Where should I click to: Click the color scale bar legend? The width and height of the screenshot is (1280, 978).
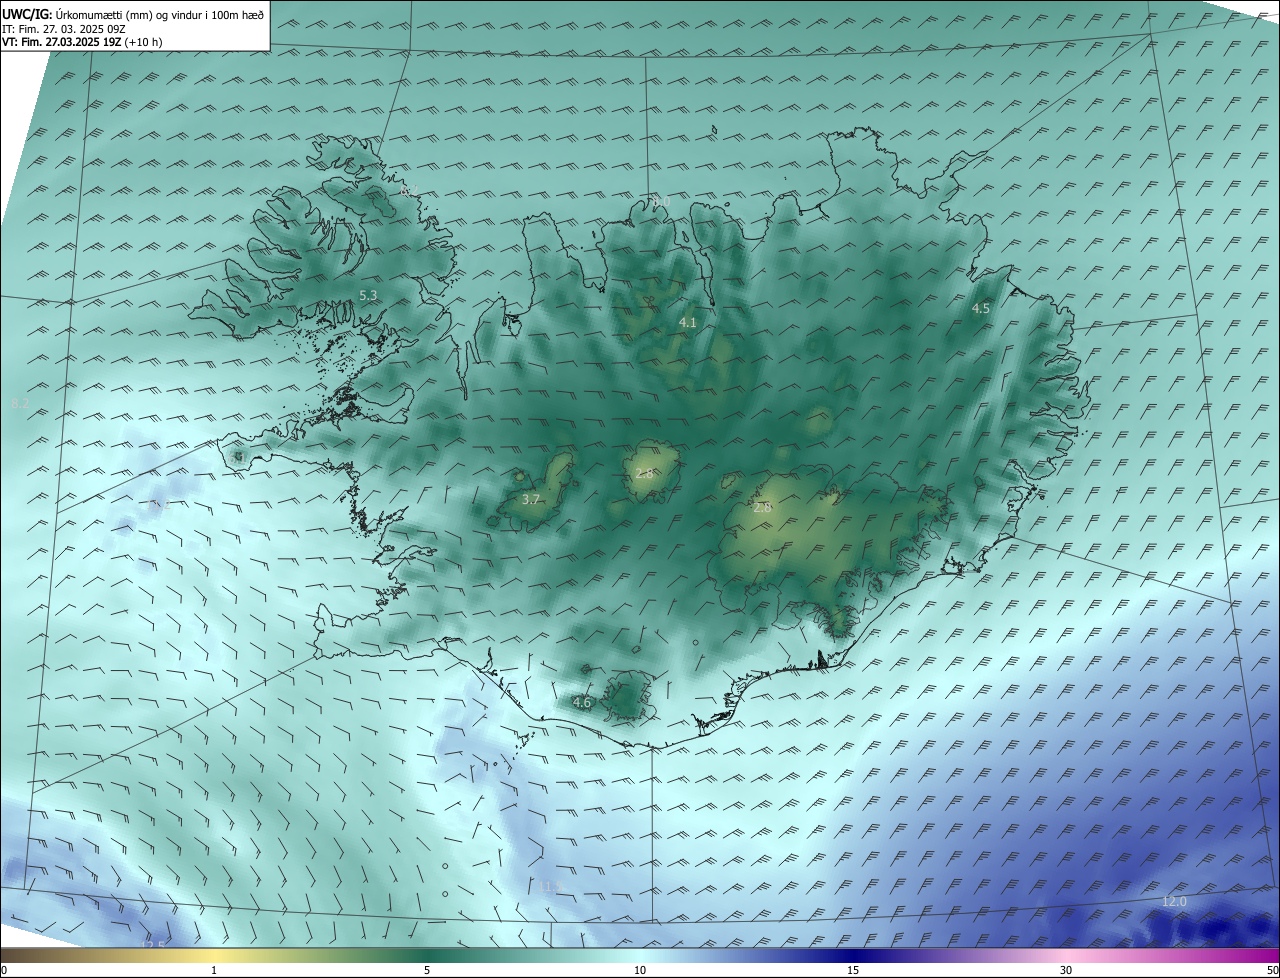click(x=640, y=955)
